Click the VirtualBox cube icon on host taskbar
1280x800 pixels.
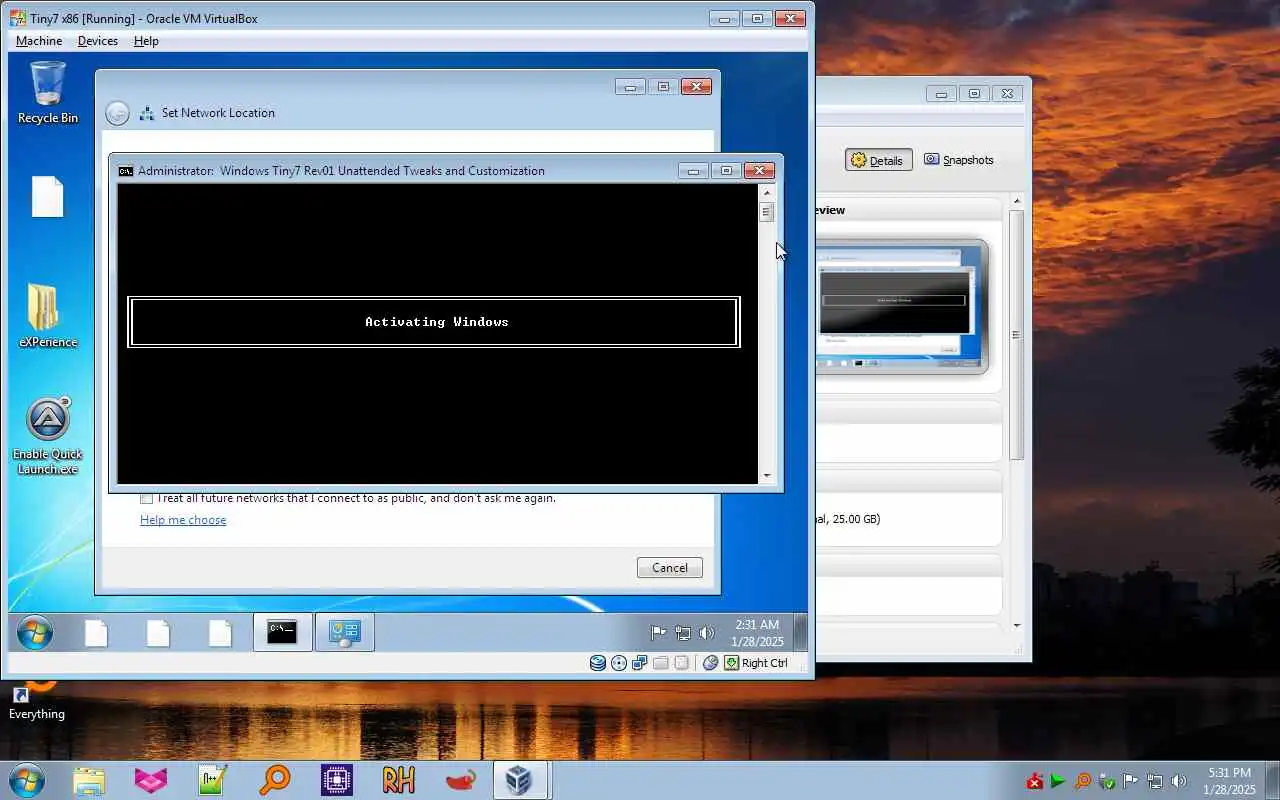pyautogui.click(x=519, y=780)
